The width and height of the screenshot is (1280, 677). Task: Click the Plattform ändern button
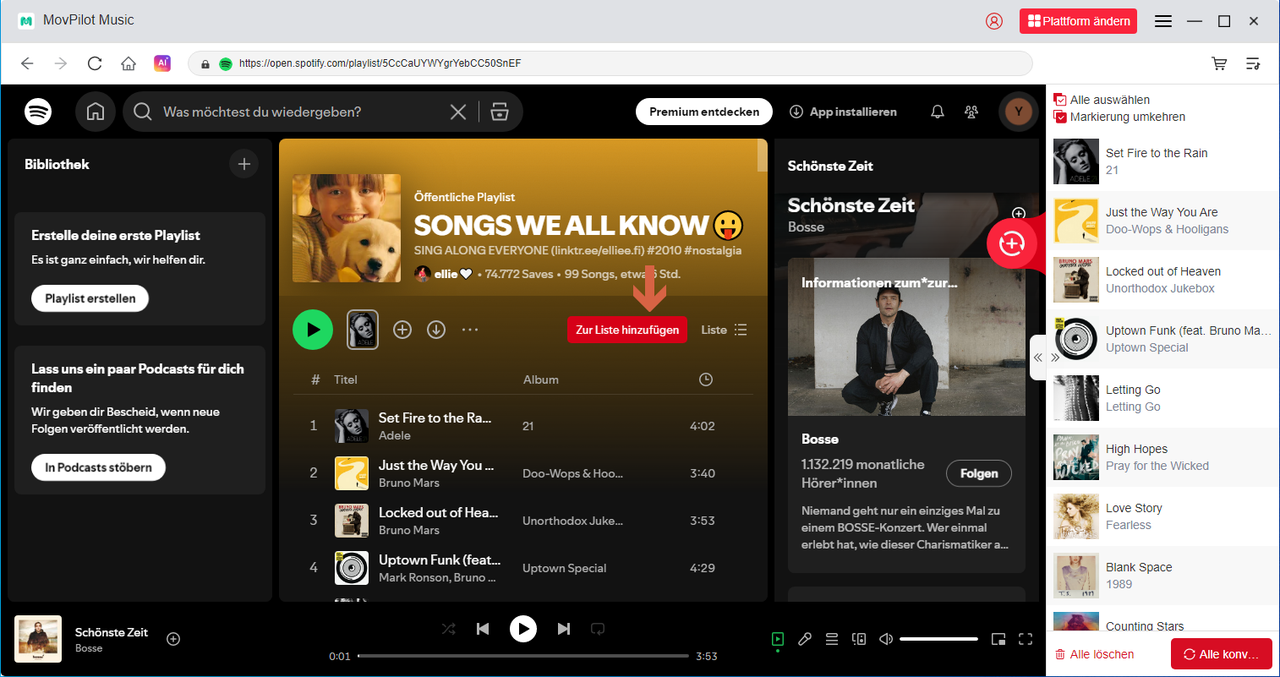pyautogui.click(x=1078, y=21)
